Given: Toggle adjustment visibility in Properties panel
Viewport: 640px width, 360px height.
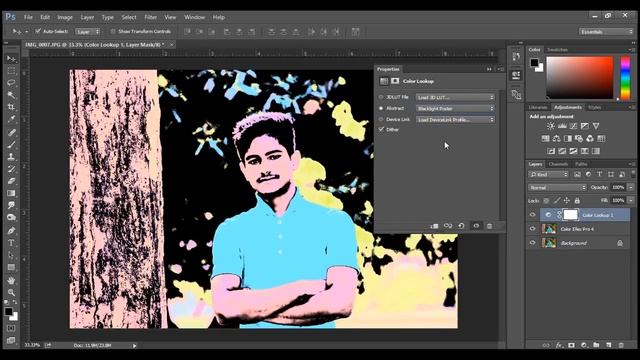Looking at the screenshot, I should [476, 226].
